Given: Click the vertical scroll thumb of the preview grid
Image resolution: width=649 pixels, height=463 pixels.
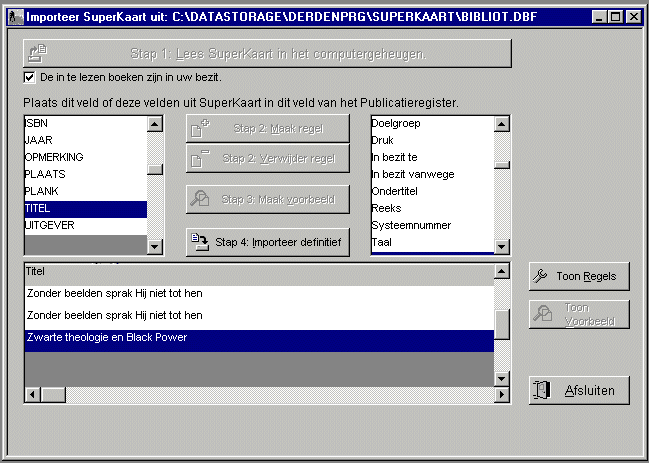Looking at the screenshot, I should point(502,324).
